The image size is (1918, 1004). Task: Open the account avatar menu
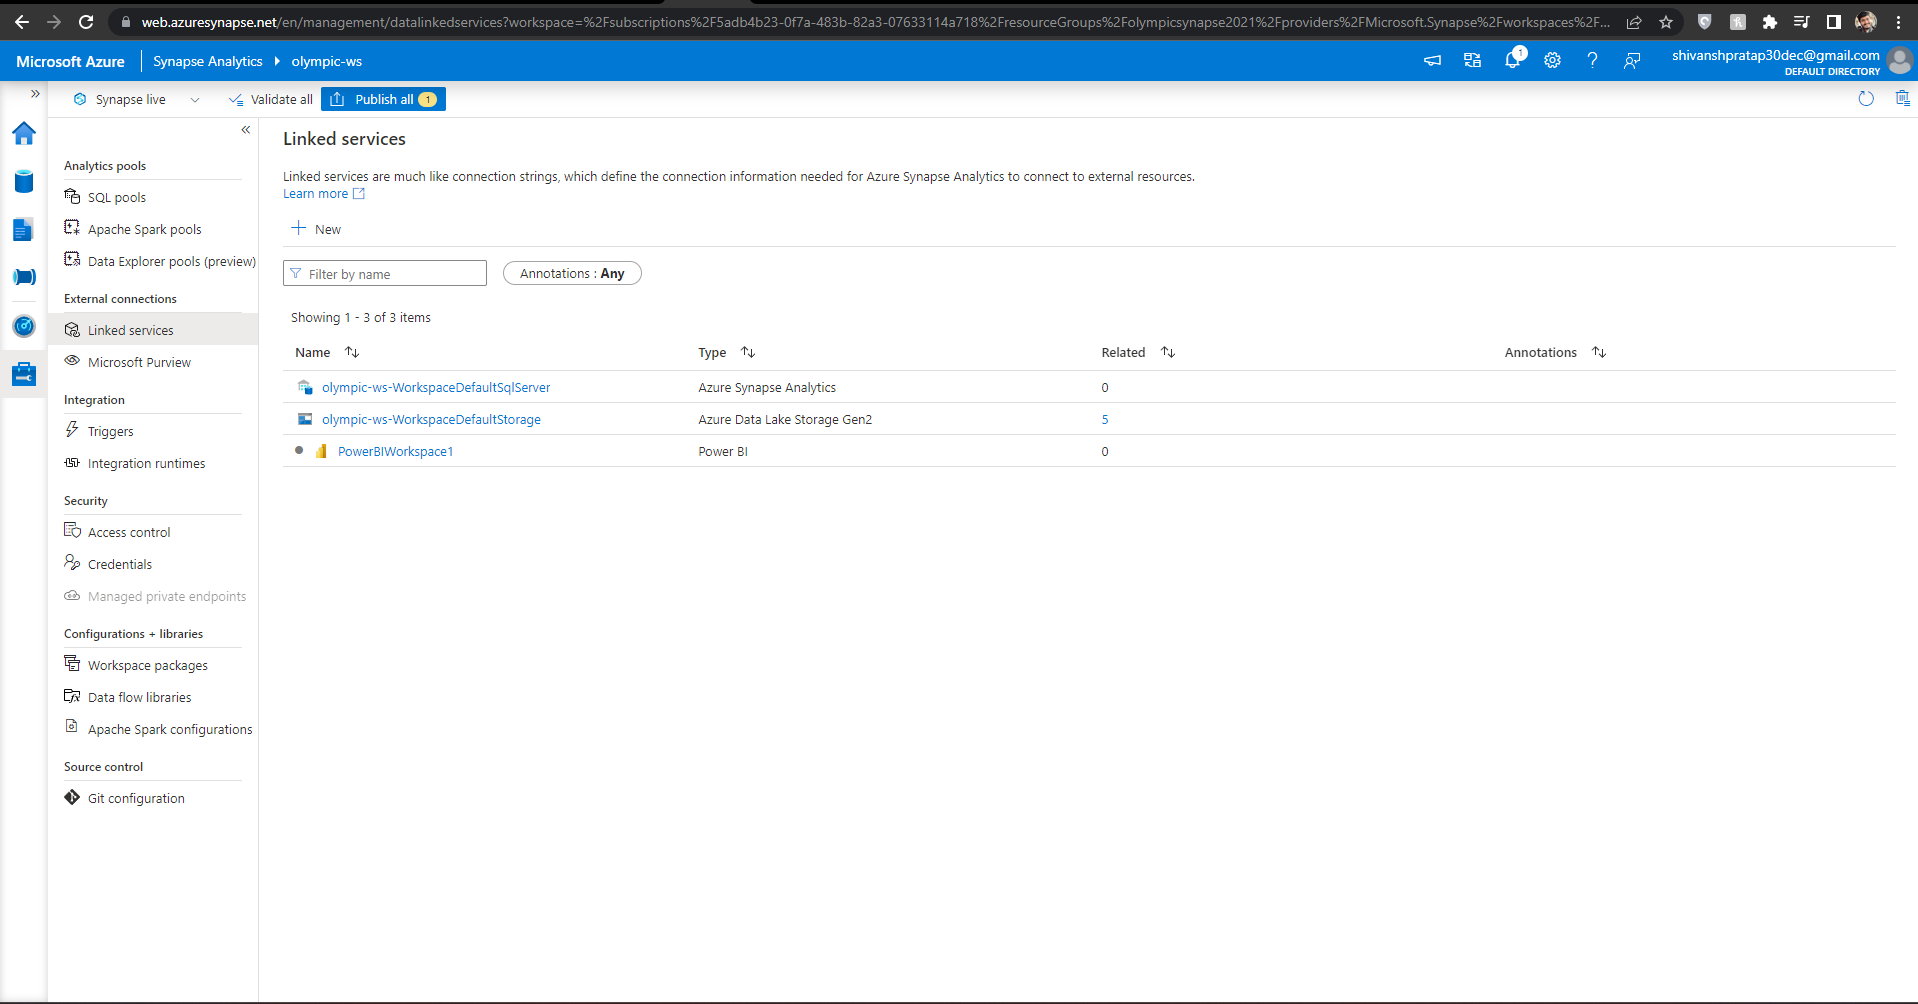[x=1899, y=62]
